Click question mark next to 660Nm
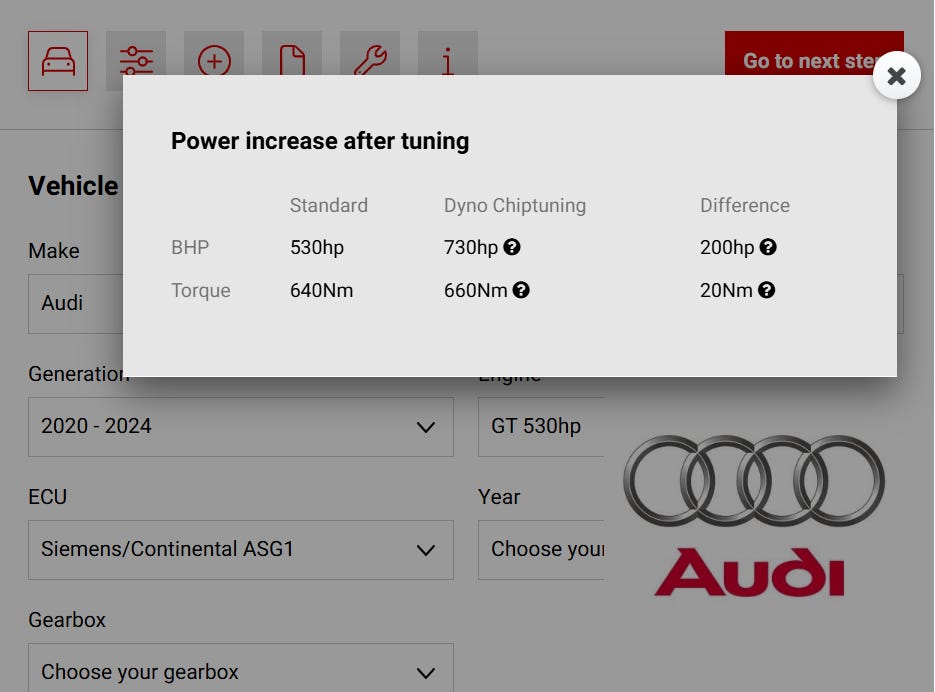935x692 pixels. tap(521, 290)
